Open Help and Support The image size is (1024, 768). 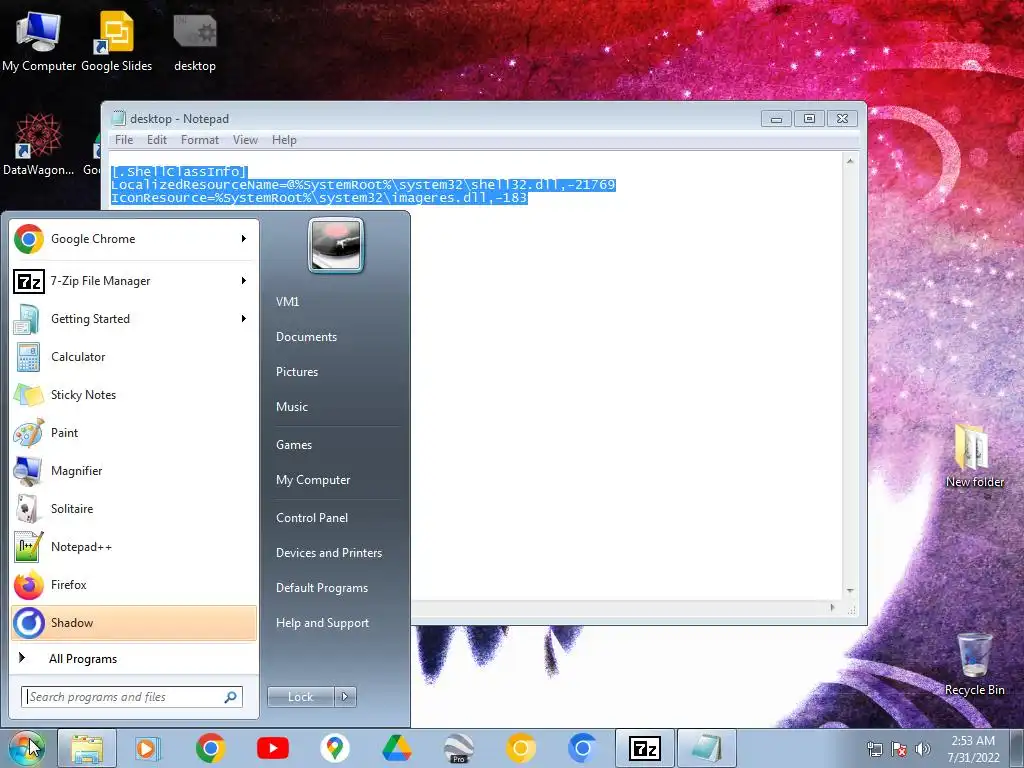pos(323,623)
